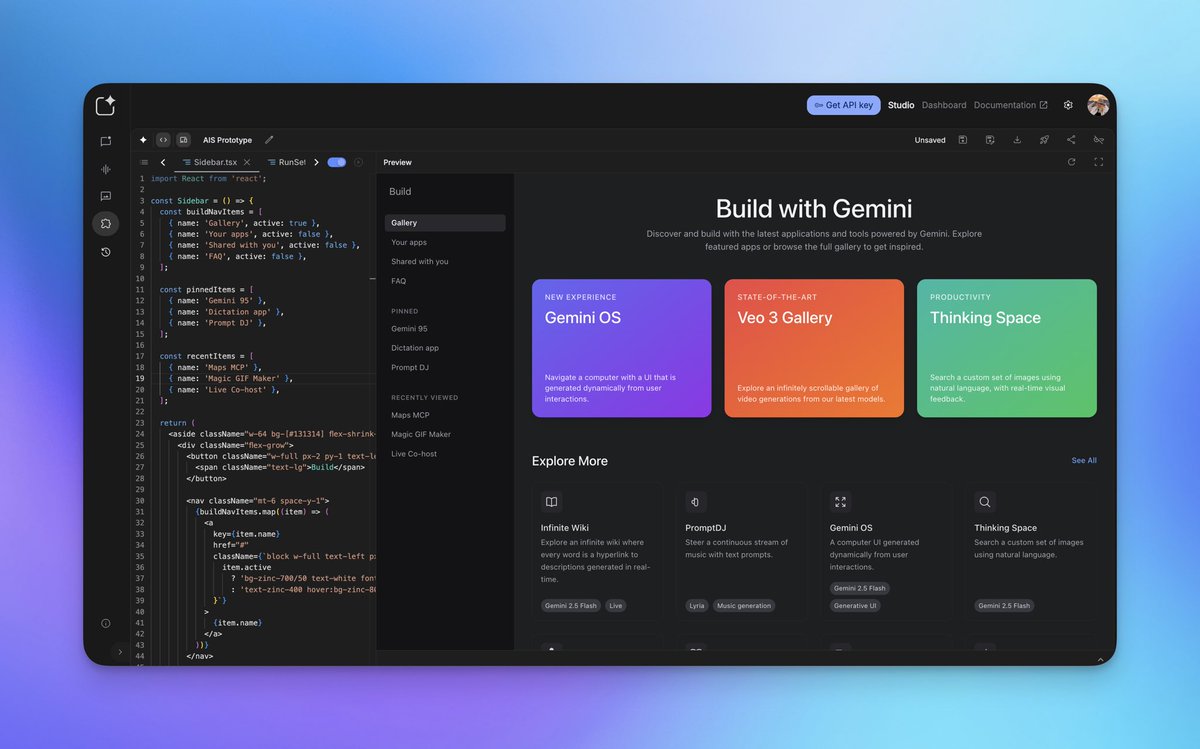
Task: Click the rocket deploy icon
Action: [x=1044, y=140]
